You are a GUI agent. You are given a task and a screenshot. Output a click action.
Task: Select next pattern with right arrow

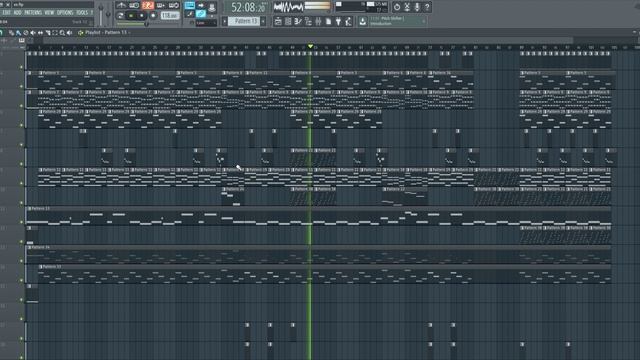click(x=263, y=21)
